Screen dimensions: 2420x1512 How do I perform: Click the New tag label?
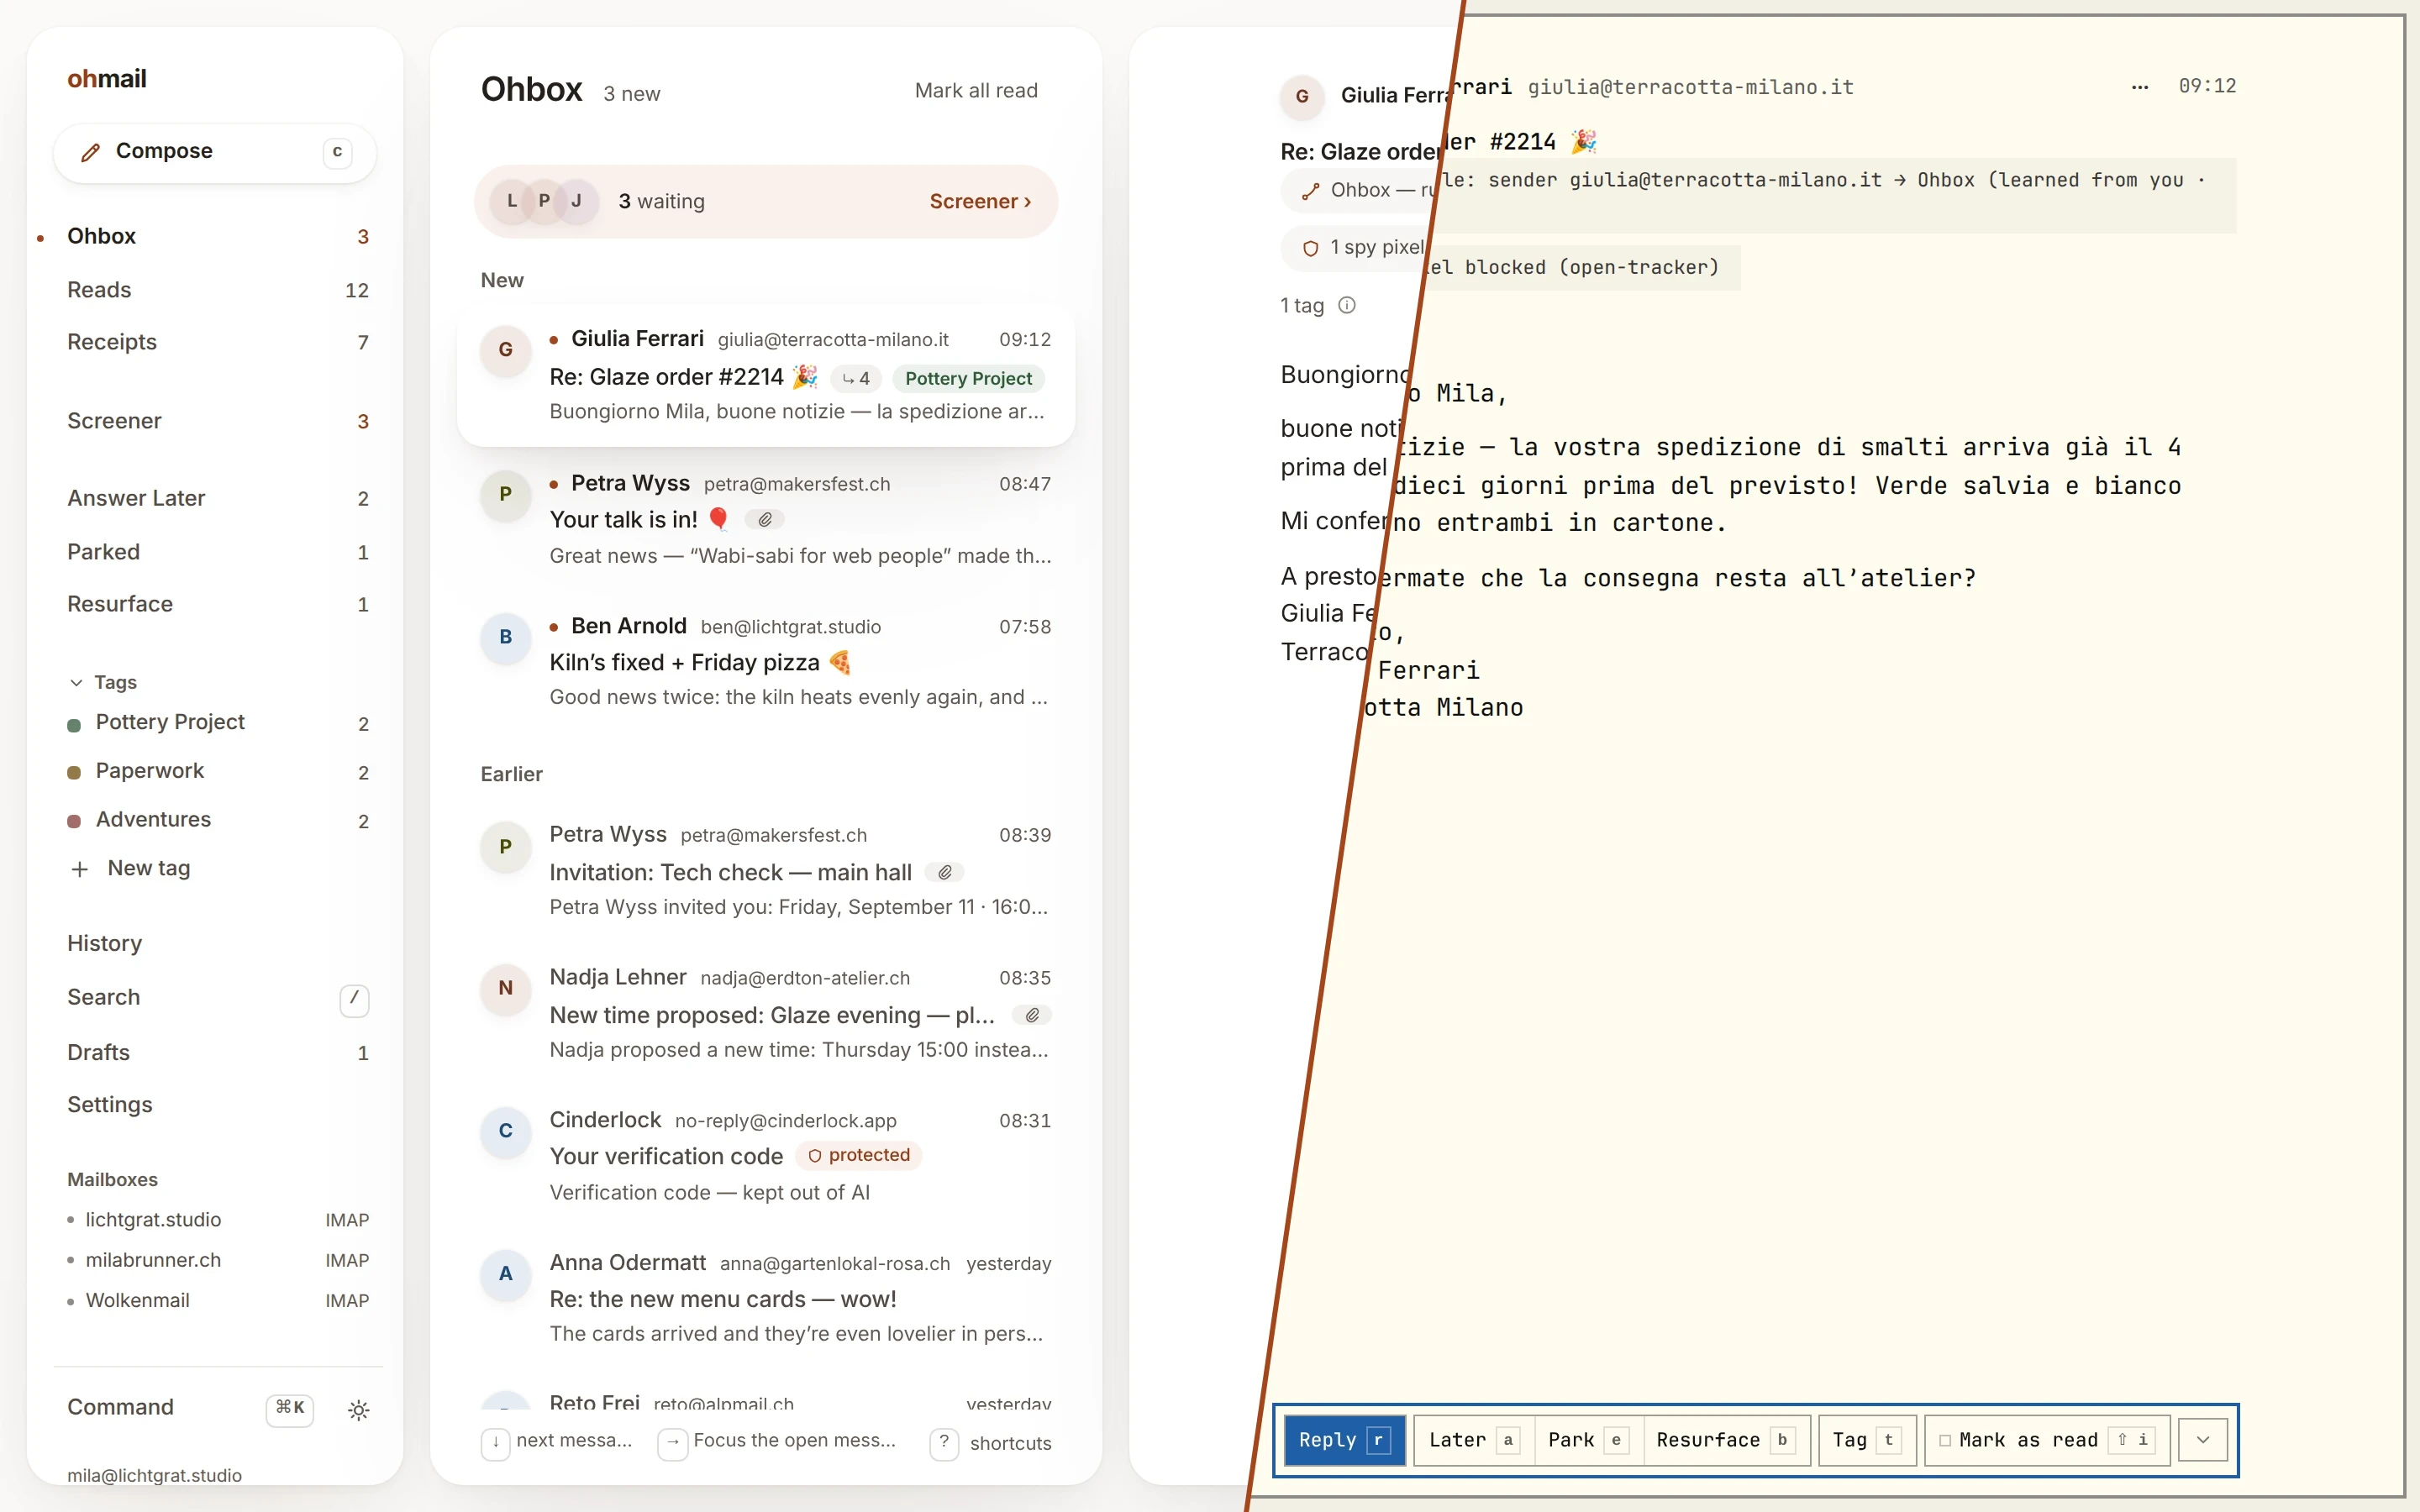point(149,869)
